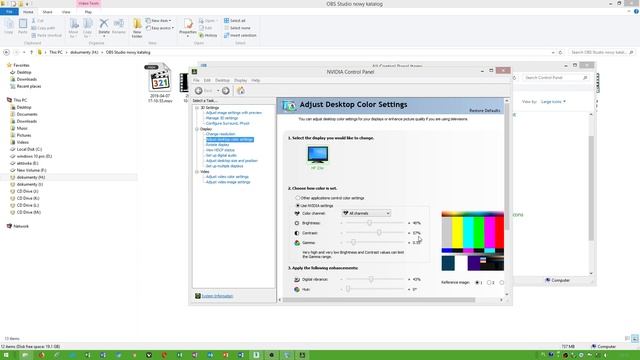The width and height of the screenshot is (640, 360).
Task: Click the Rename ribbon icon
Action: click(119, 24)
